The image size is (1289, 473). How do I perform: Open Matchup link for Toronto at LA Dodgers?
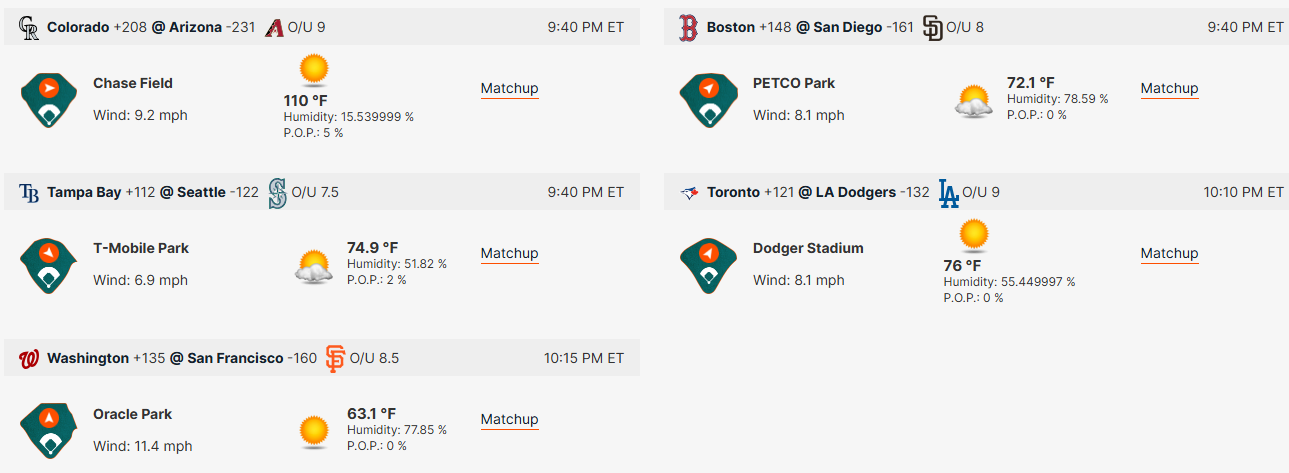pos(1169,253)
